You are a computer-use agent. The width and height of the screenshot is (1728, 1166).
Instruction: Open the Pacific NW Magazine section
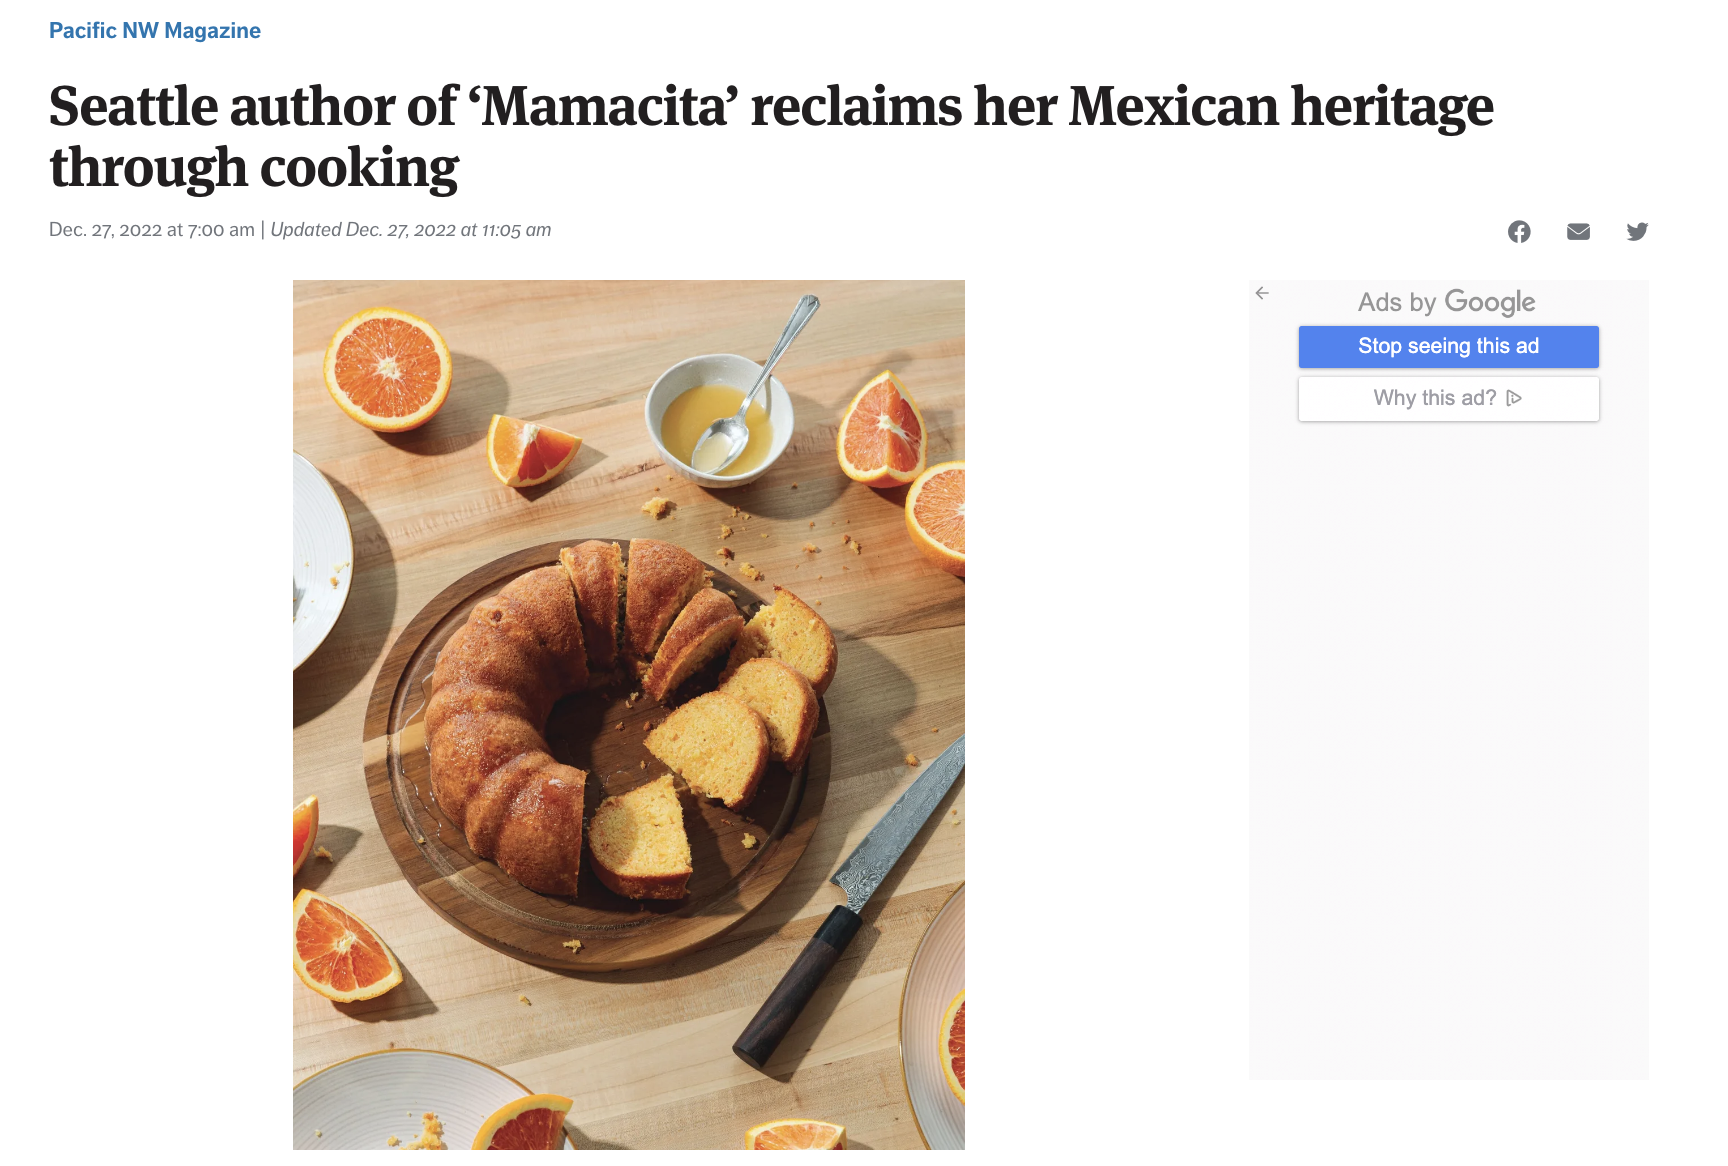[x=155, y=31]
